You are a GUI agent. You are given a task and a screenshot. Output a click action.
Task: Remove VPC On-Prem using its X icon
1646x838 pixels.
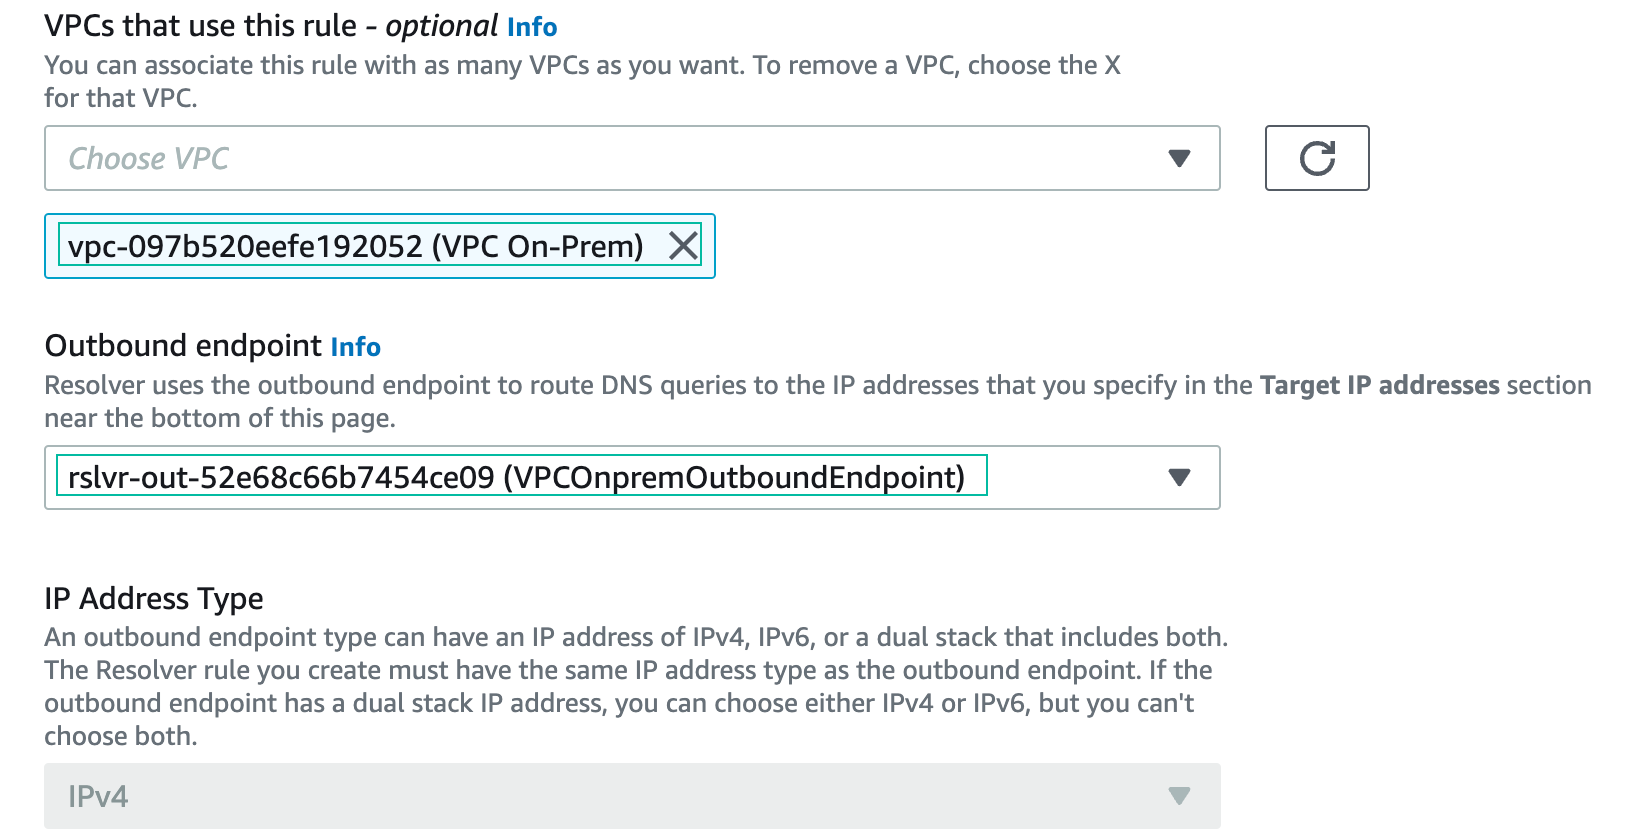683,246
